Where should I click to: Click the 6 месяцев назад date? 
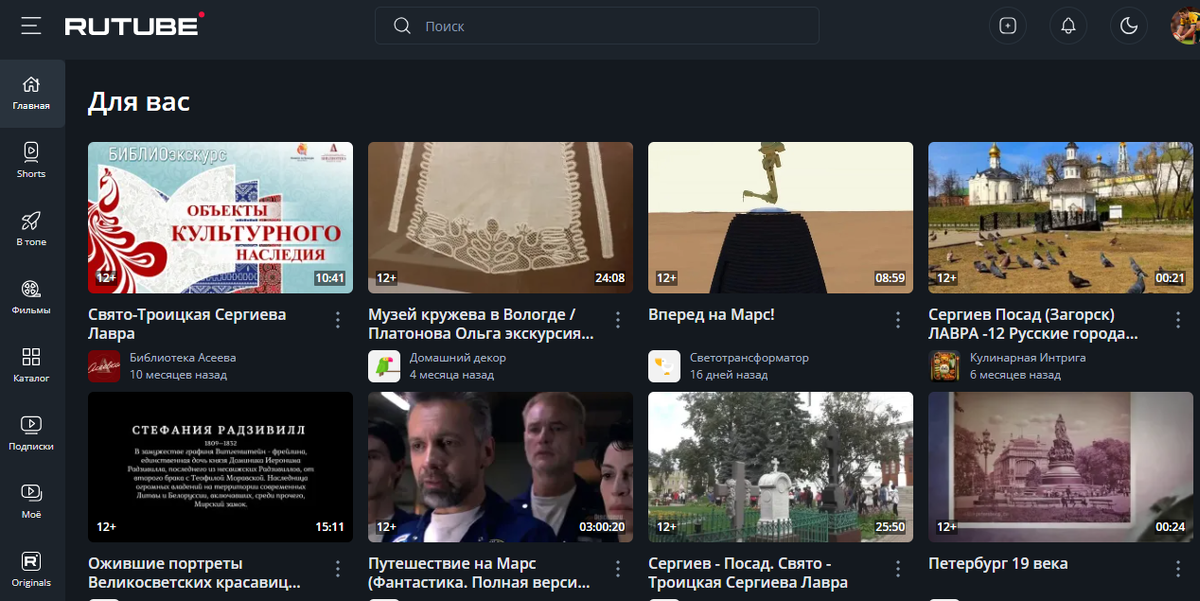[1015, 375]
